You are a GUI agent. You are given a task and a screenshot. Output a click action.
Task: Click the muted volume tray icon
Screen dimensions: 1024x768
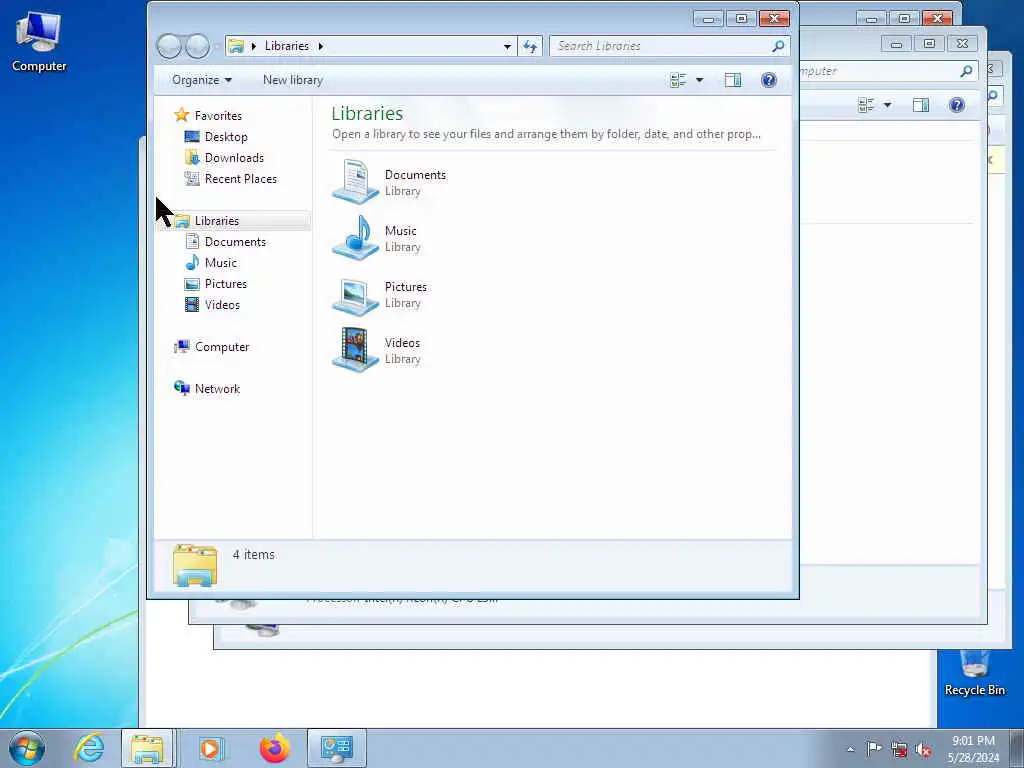pos(922,749)
